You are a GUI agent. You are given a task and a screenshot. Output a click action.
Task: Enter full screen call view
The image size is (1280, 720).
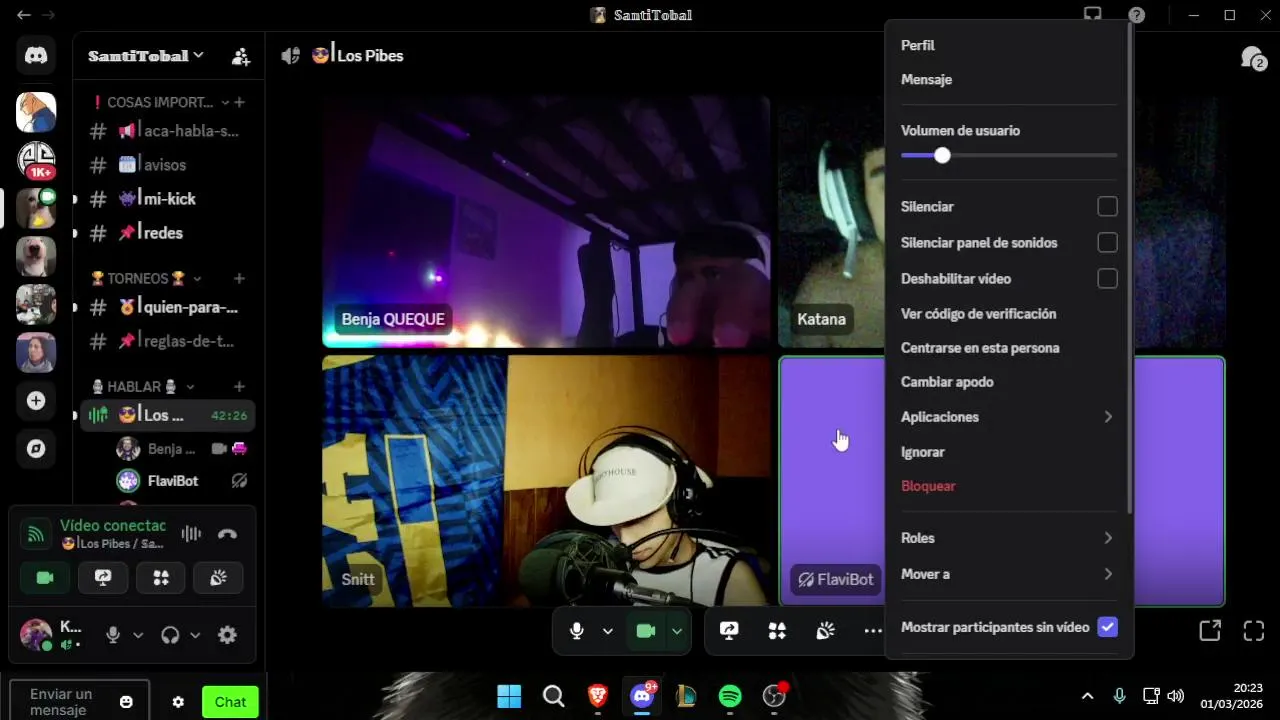pos(1254,631)
